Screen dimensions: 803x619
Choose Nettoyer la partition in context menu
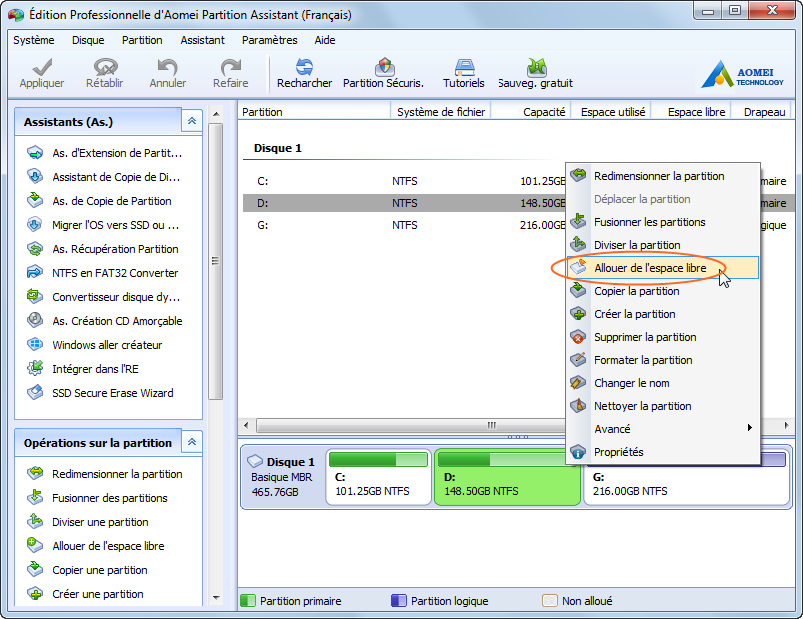pyautogui.click(x=663, y=406)
